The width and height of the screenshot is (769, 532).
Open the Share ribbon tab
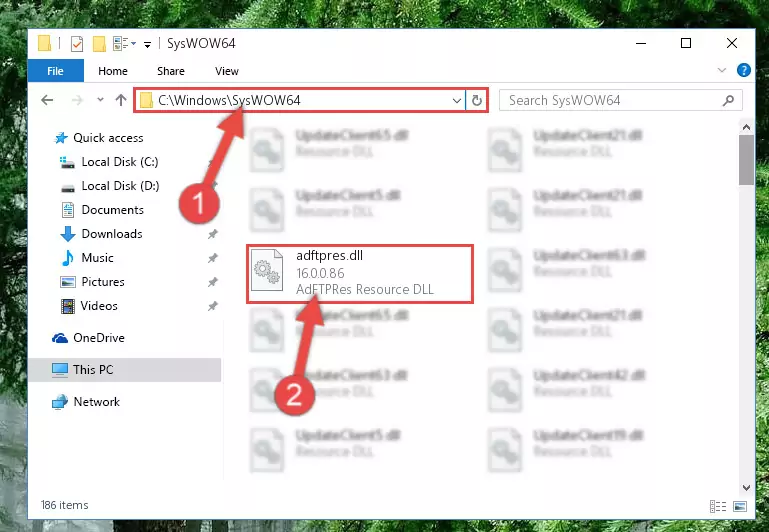(171, 71)
